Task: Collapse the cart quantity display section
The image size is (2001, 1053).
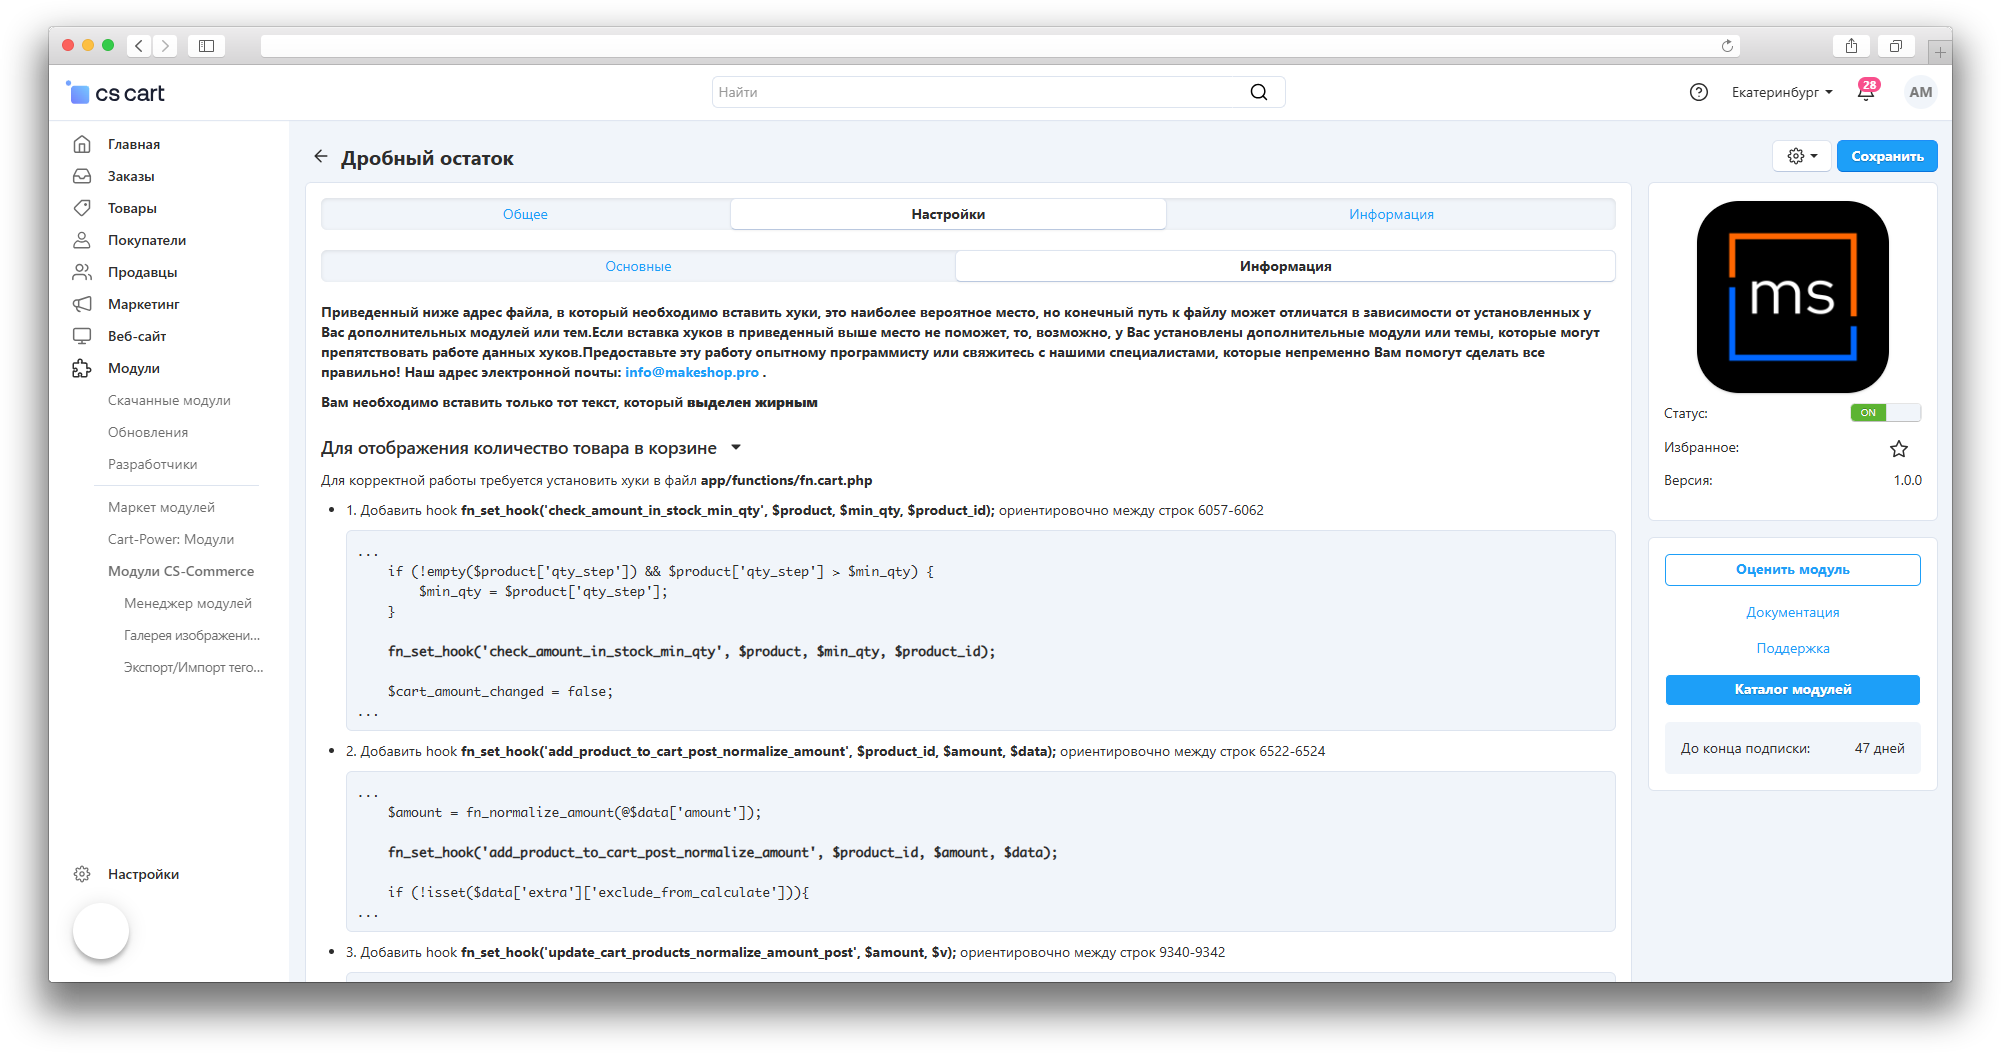Action: point(736,448)
